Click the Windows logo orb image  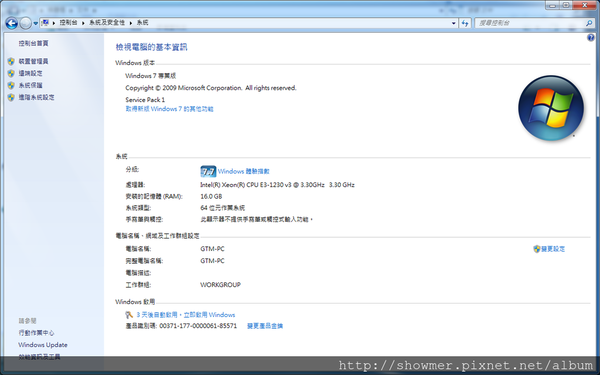(551, 108)
